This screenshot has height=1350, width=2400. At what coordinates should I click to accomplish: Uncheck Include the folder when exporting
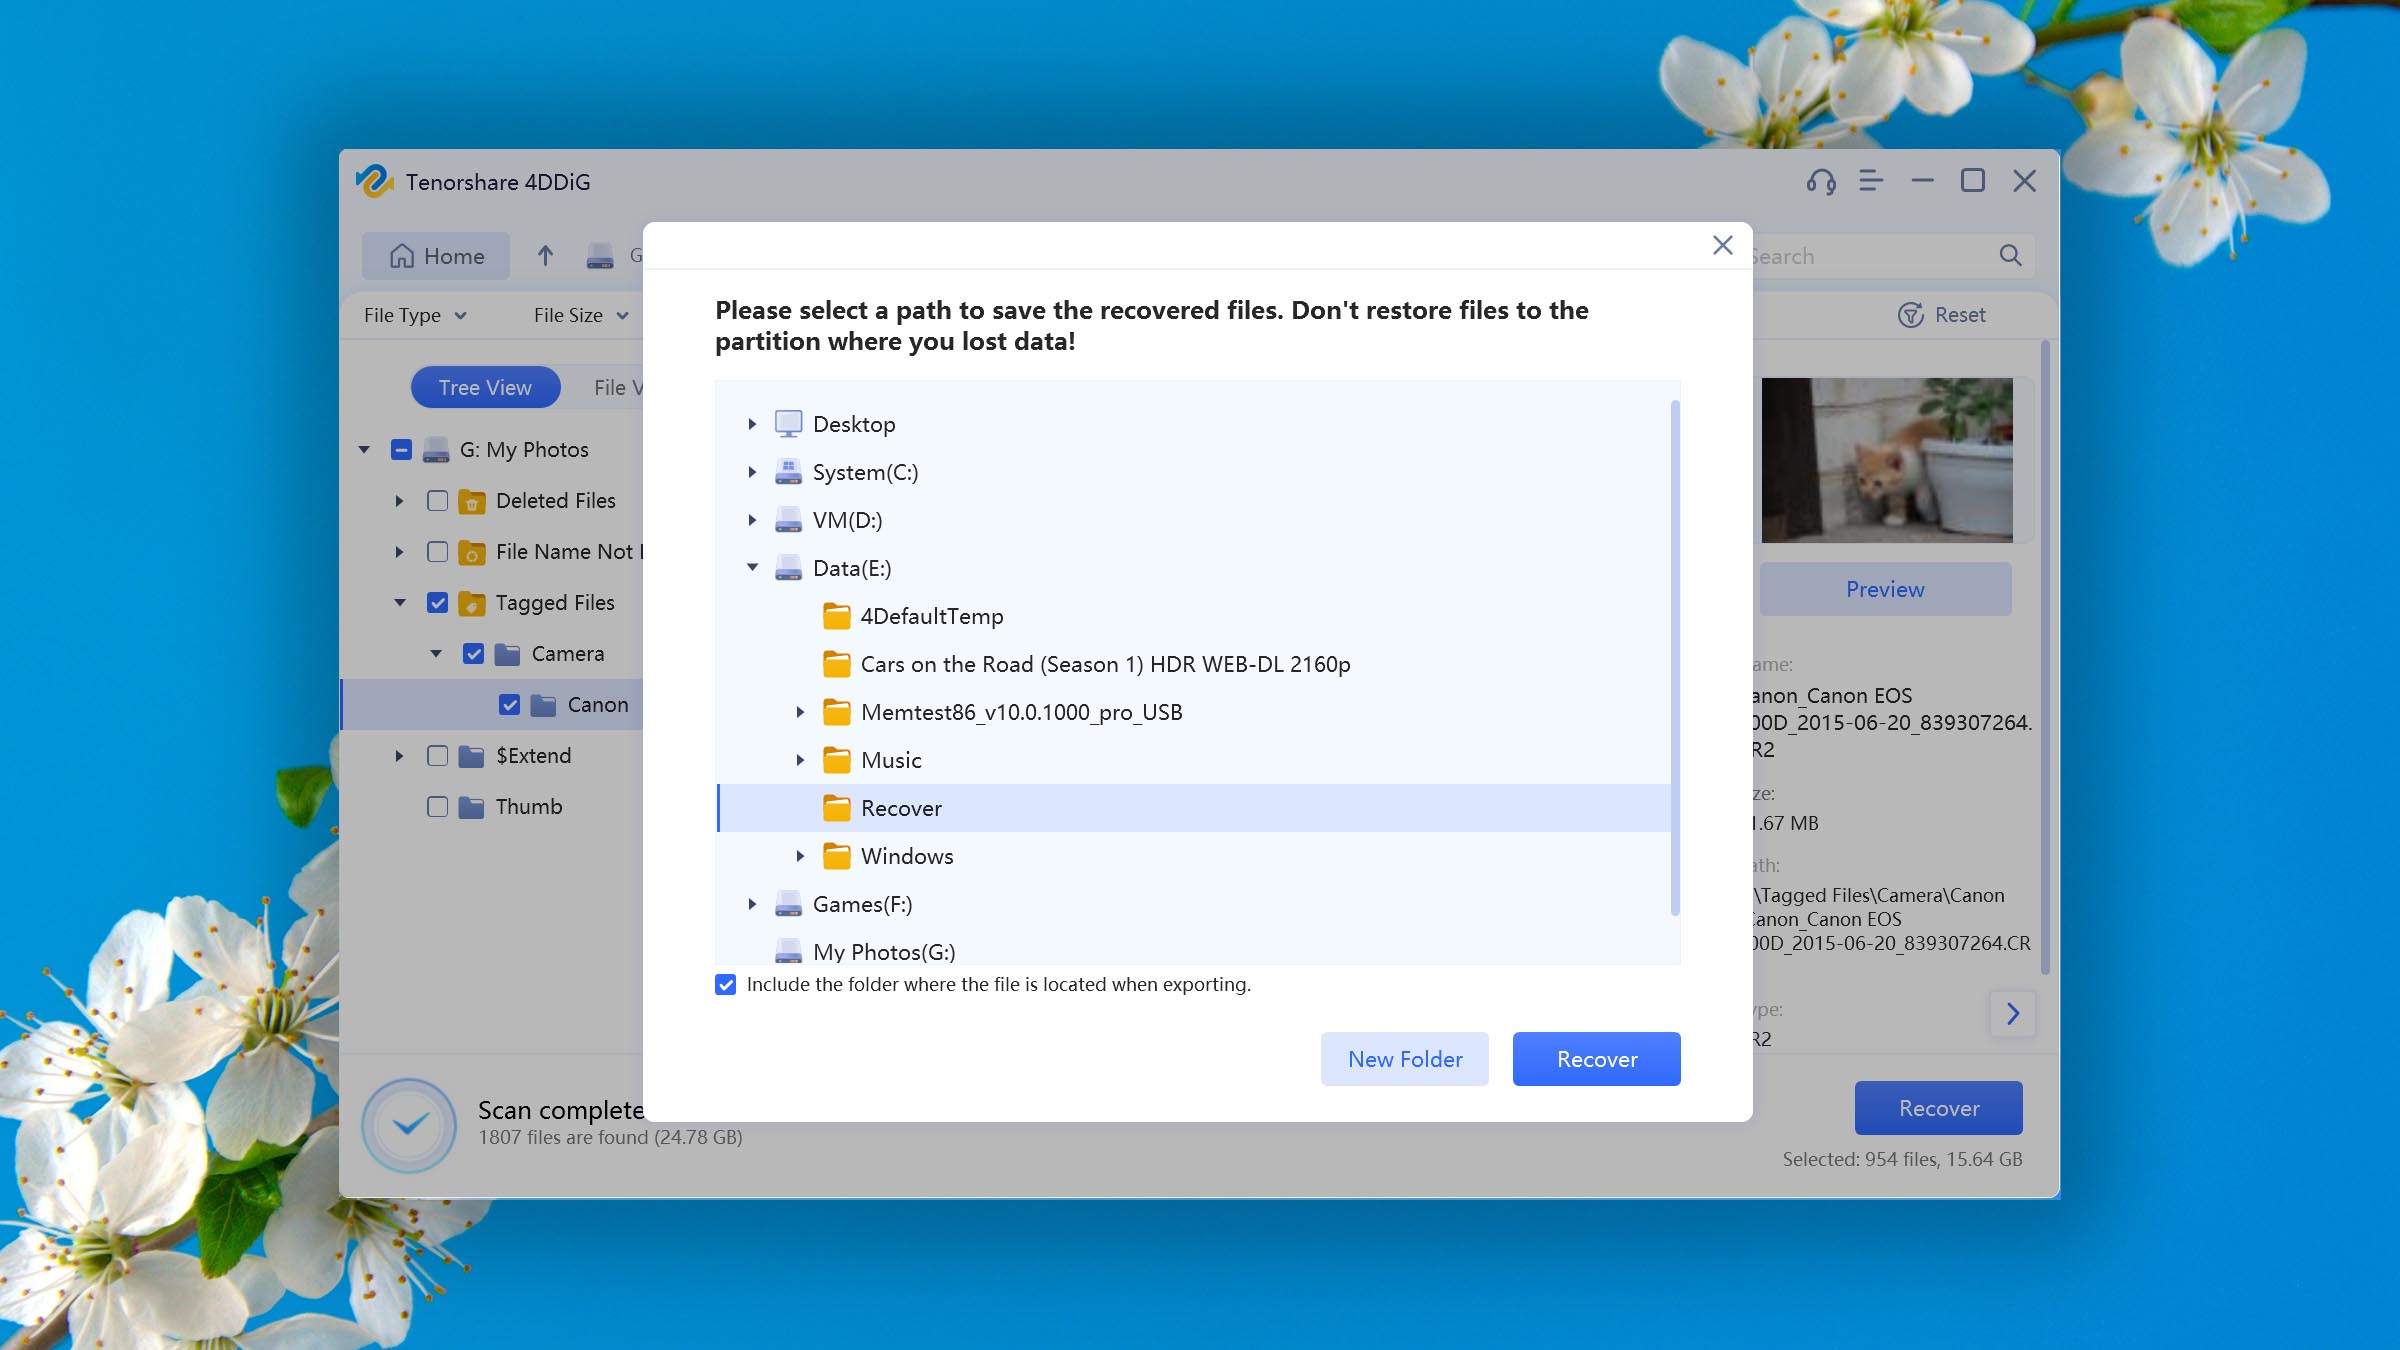tap(725, 985)
